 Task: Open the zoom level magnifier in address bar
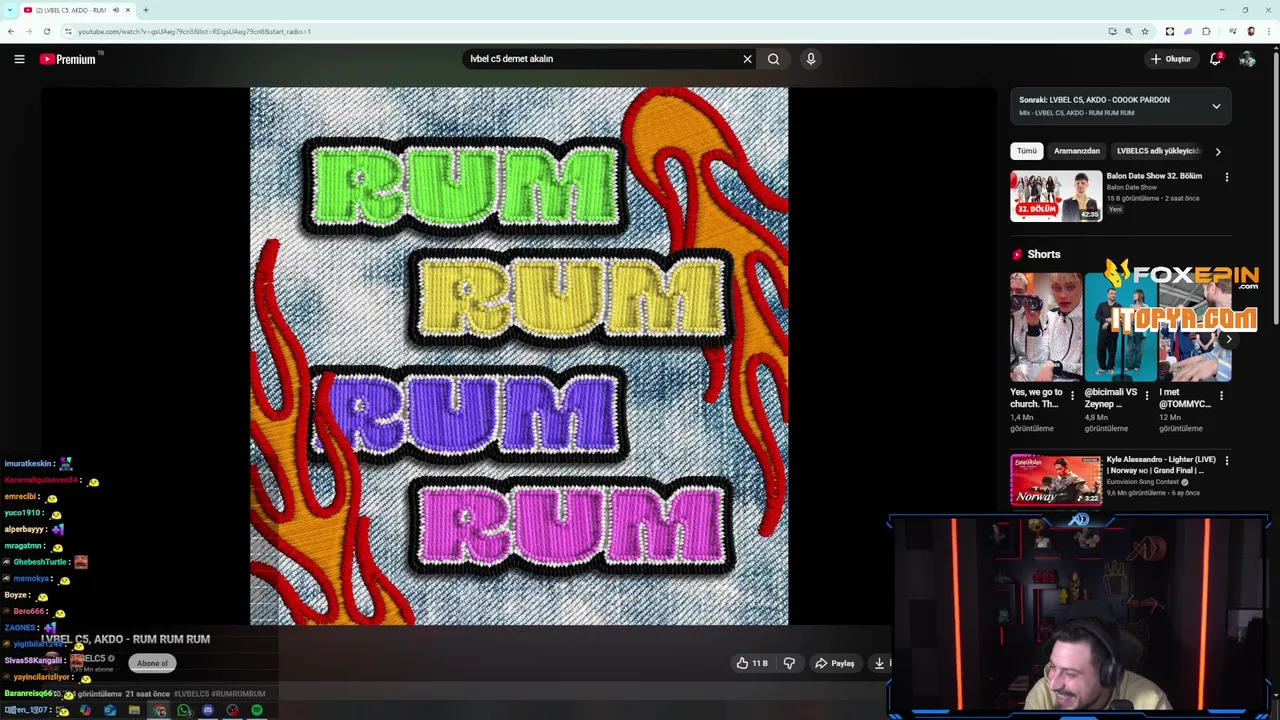tap(1129, 31)
